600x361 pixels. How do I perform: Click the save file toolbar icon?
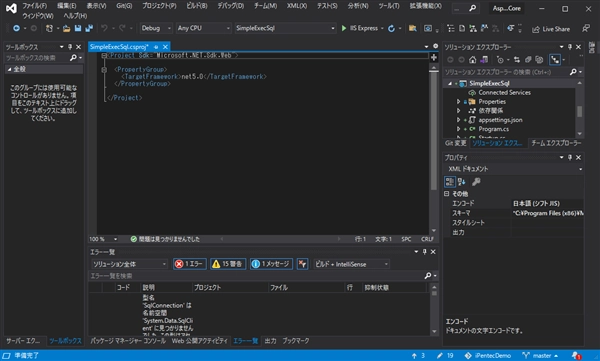[78, 28]
